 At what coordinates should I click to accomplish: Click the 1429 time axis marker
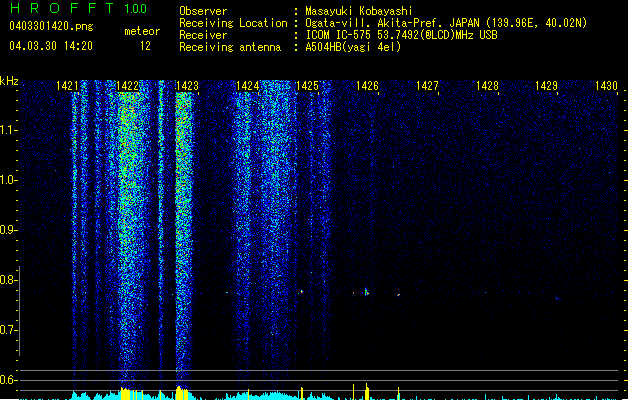tap(546, 86)
